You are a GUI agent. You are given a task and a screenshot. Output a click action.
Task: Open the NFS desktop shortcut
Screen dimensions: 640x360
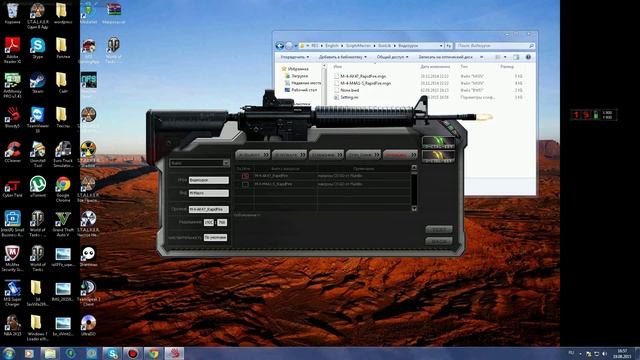(88, 80)
